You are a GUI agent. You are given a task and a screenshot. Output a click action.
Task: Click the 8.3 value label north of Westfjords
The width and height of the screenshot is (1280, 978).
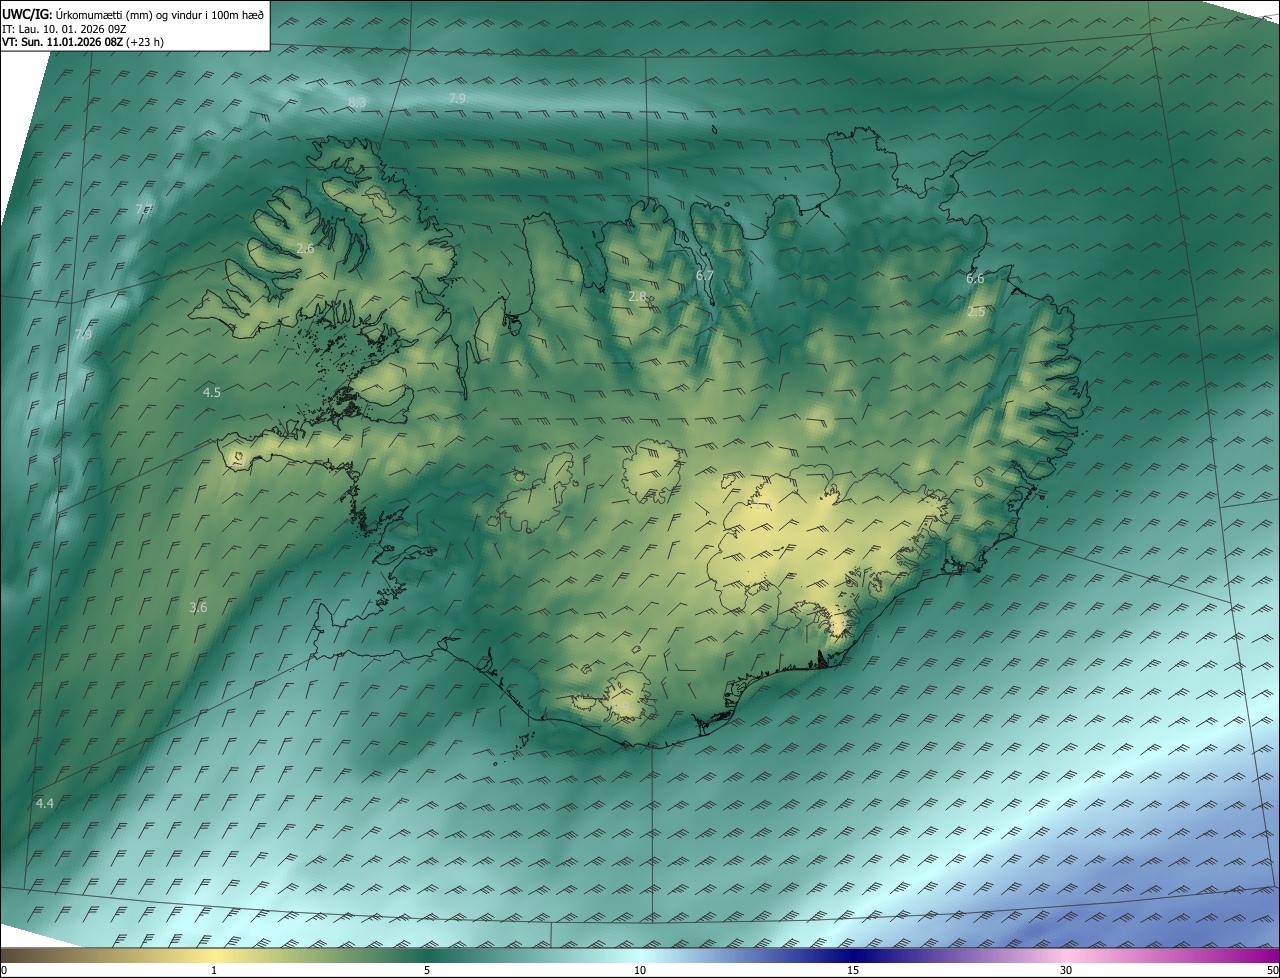click(x=357, y=103)
